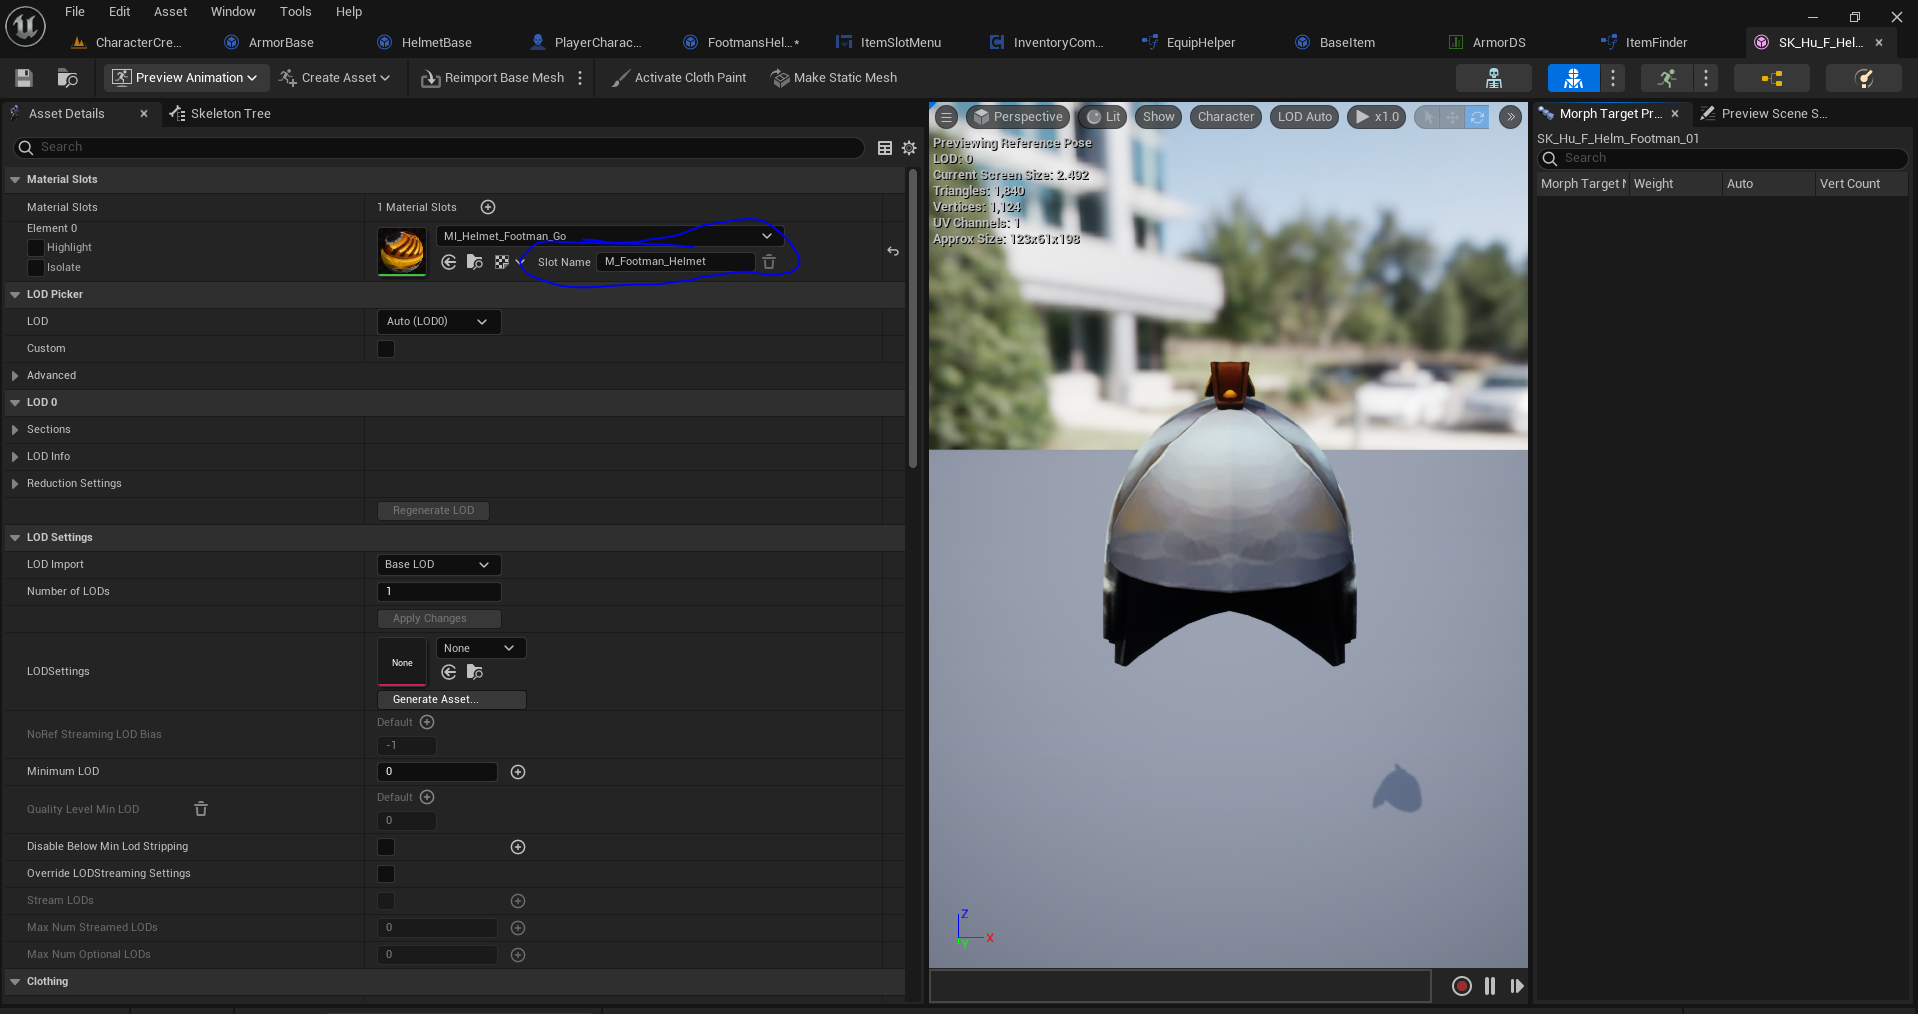Click the record button under the viewport
Viewport: 1918px width, 1014px height.
1461,986
